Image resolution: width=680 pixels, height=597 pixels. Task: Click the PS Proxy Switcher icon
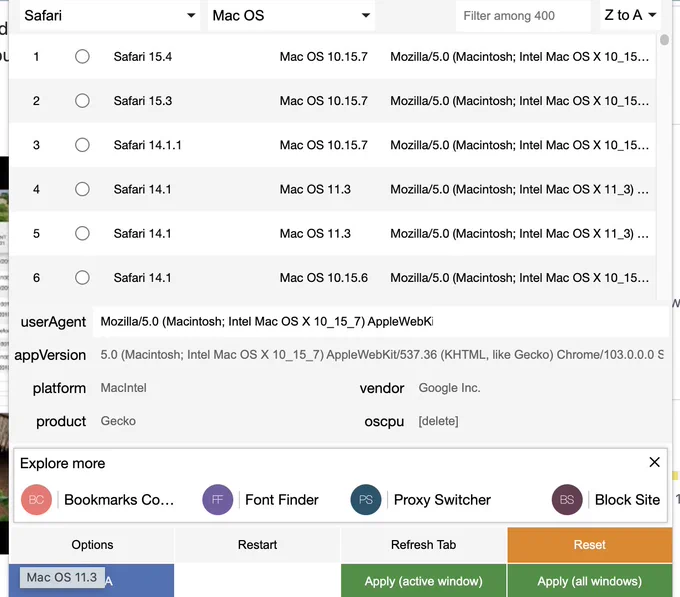click(366, 499)
